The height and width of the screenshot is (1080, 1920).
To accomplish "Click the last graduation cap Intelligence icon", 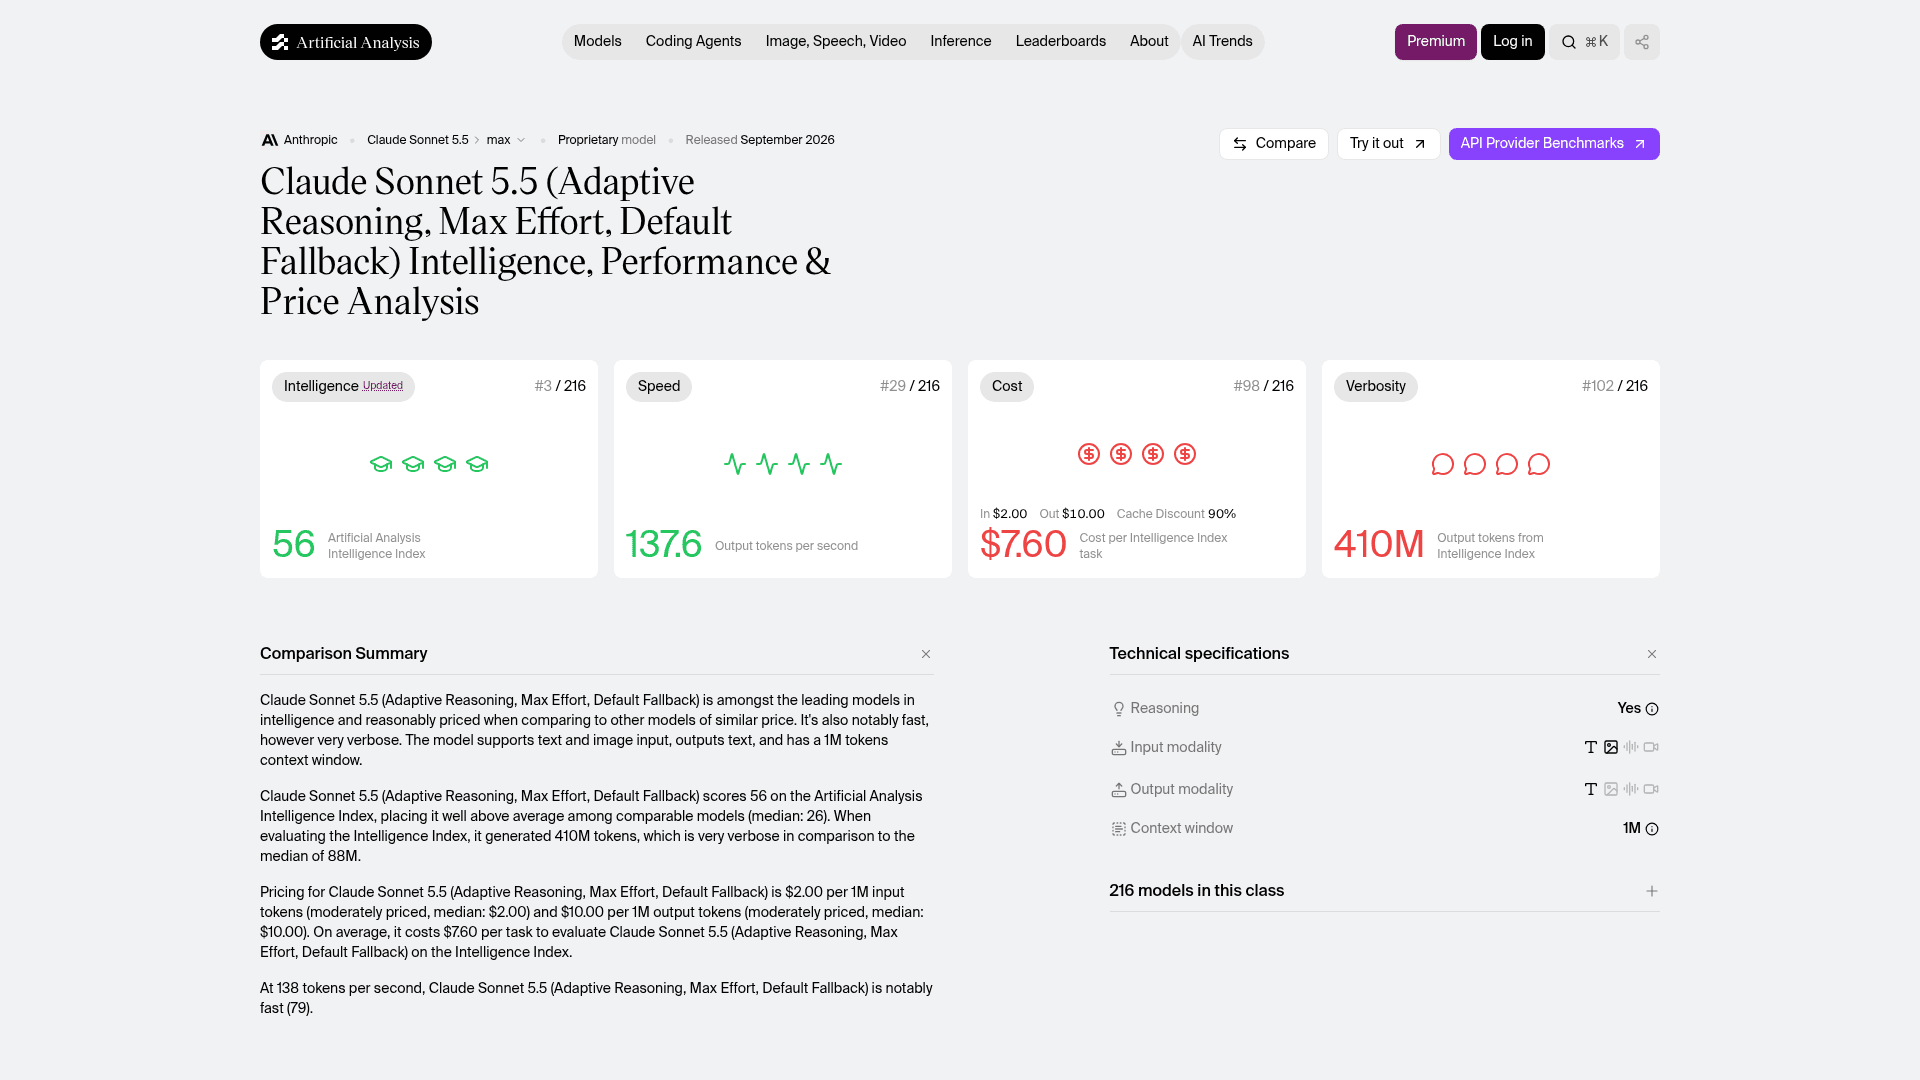I will coord(477,464).
